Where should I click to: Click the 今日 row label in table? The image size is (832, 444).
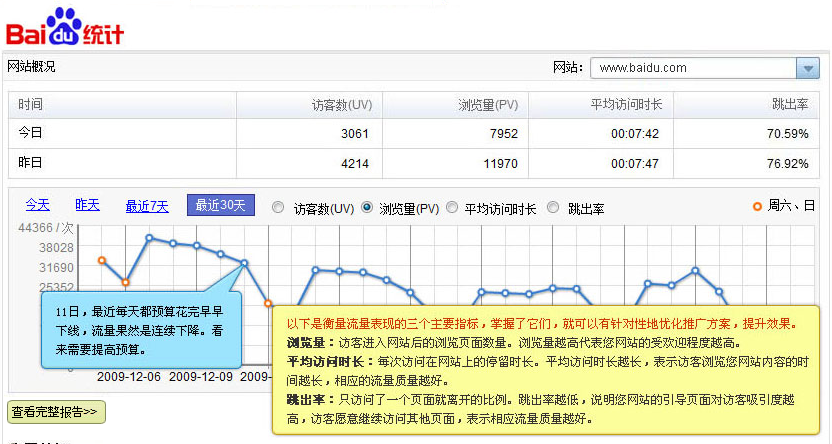pos(32,133)
